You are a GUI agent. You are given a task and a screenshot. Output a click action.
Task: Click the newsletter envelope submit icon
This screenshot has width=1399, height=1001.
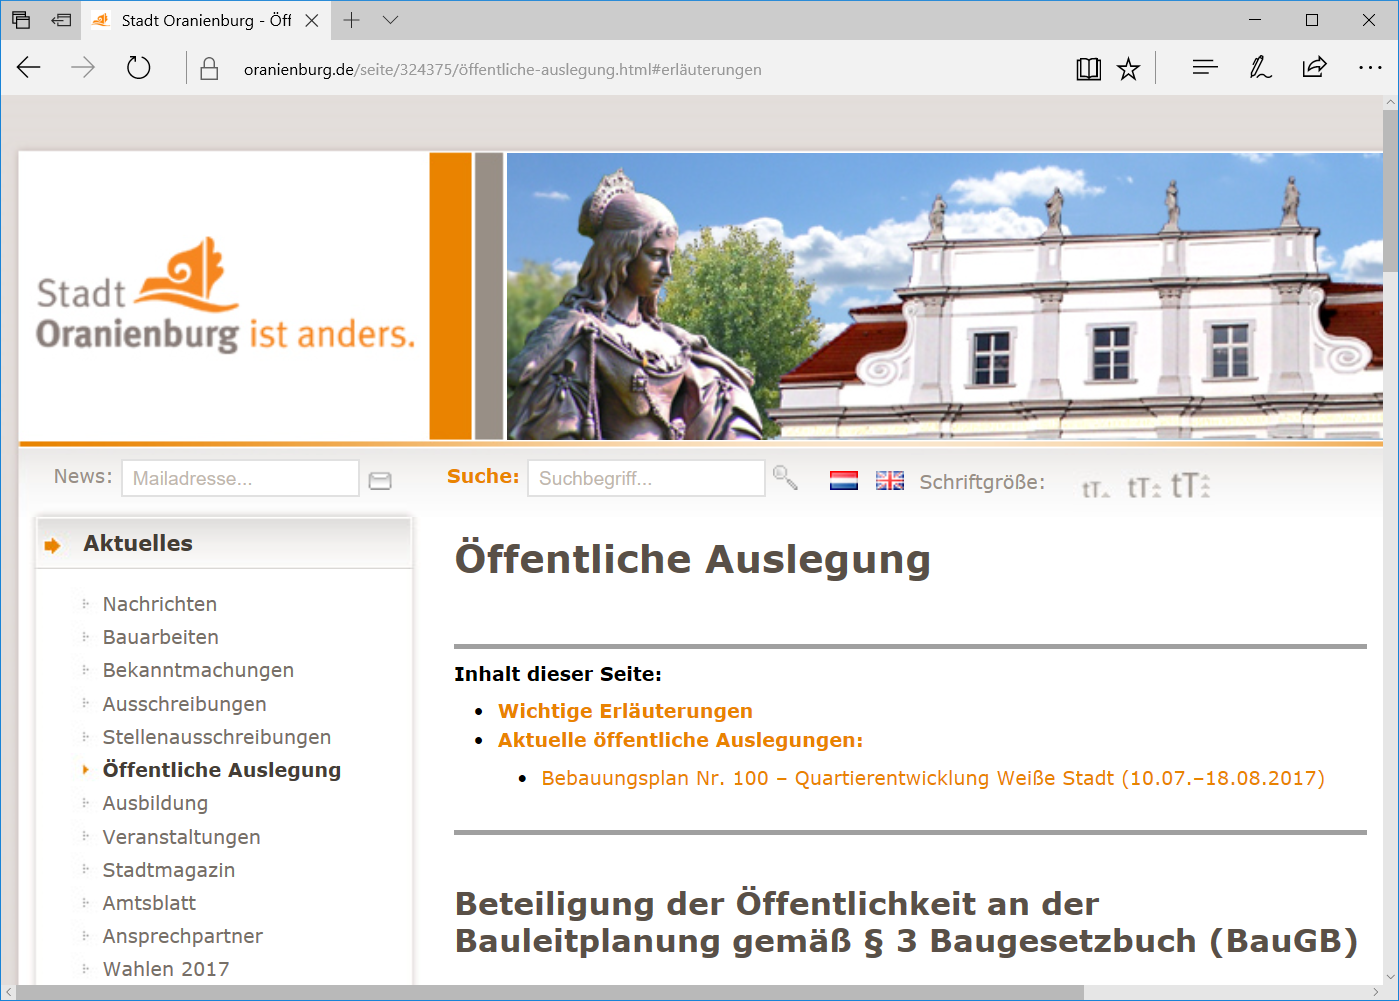(x=380, y=481)
